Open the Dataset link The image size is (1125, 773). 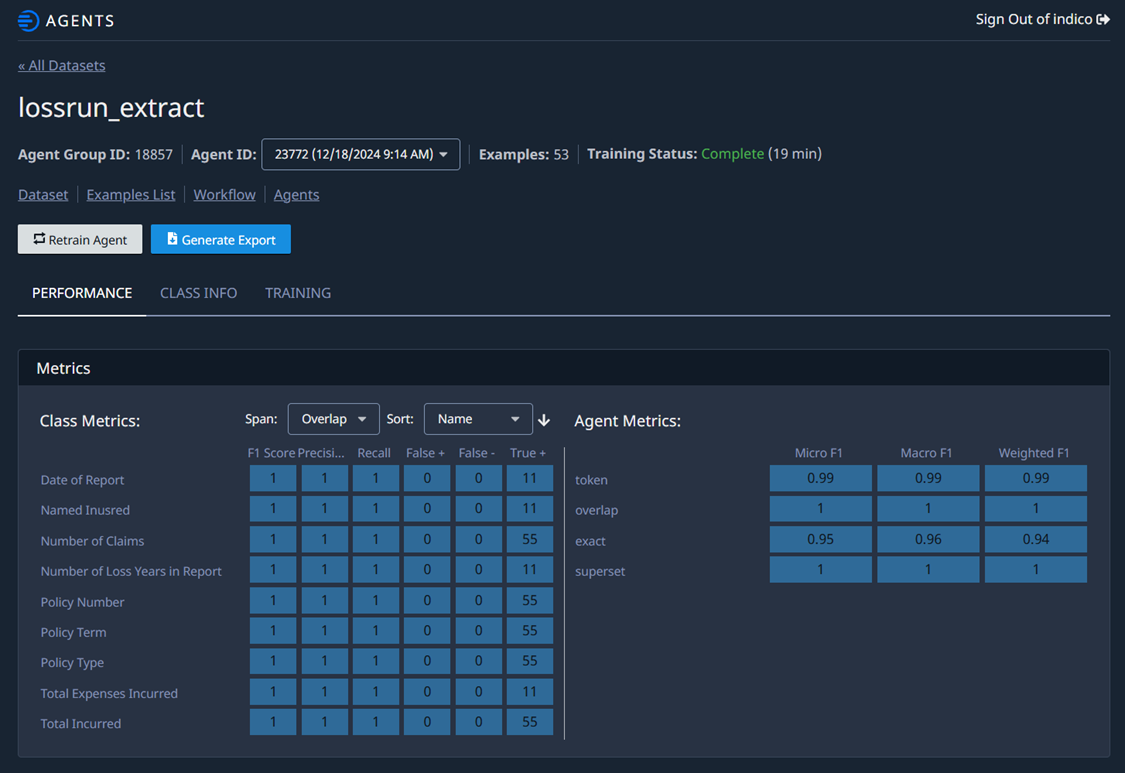pyautogui.click(x=43, y=195)
